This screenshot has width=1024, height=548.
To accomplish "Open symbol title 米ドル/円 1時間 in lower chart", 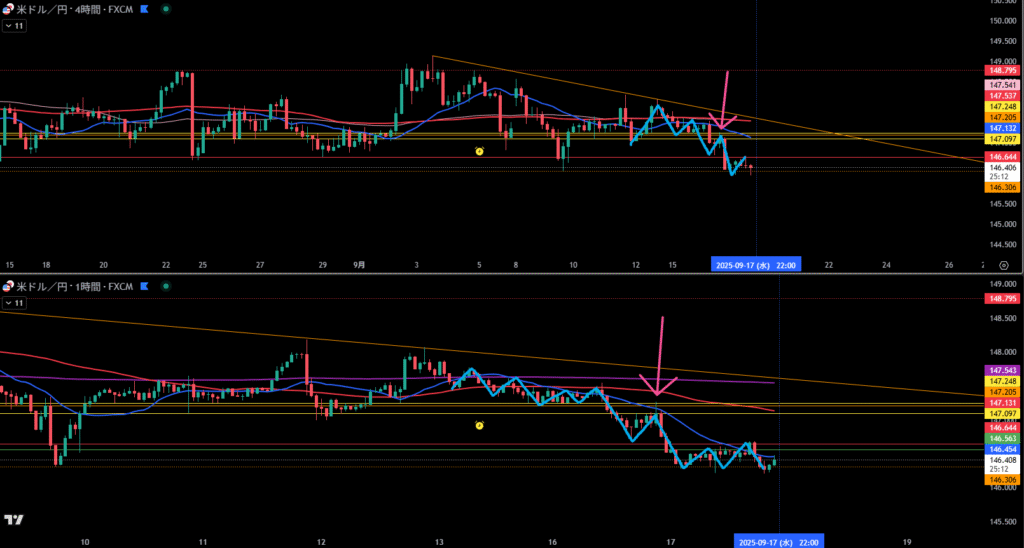I will tap(75, 286).
